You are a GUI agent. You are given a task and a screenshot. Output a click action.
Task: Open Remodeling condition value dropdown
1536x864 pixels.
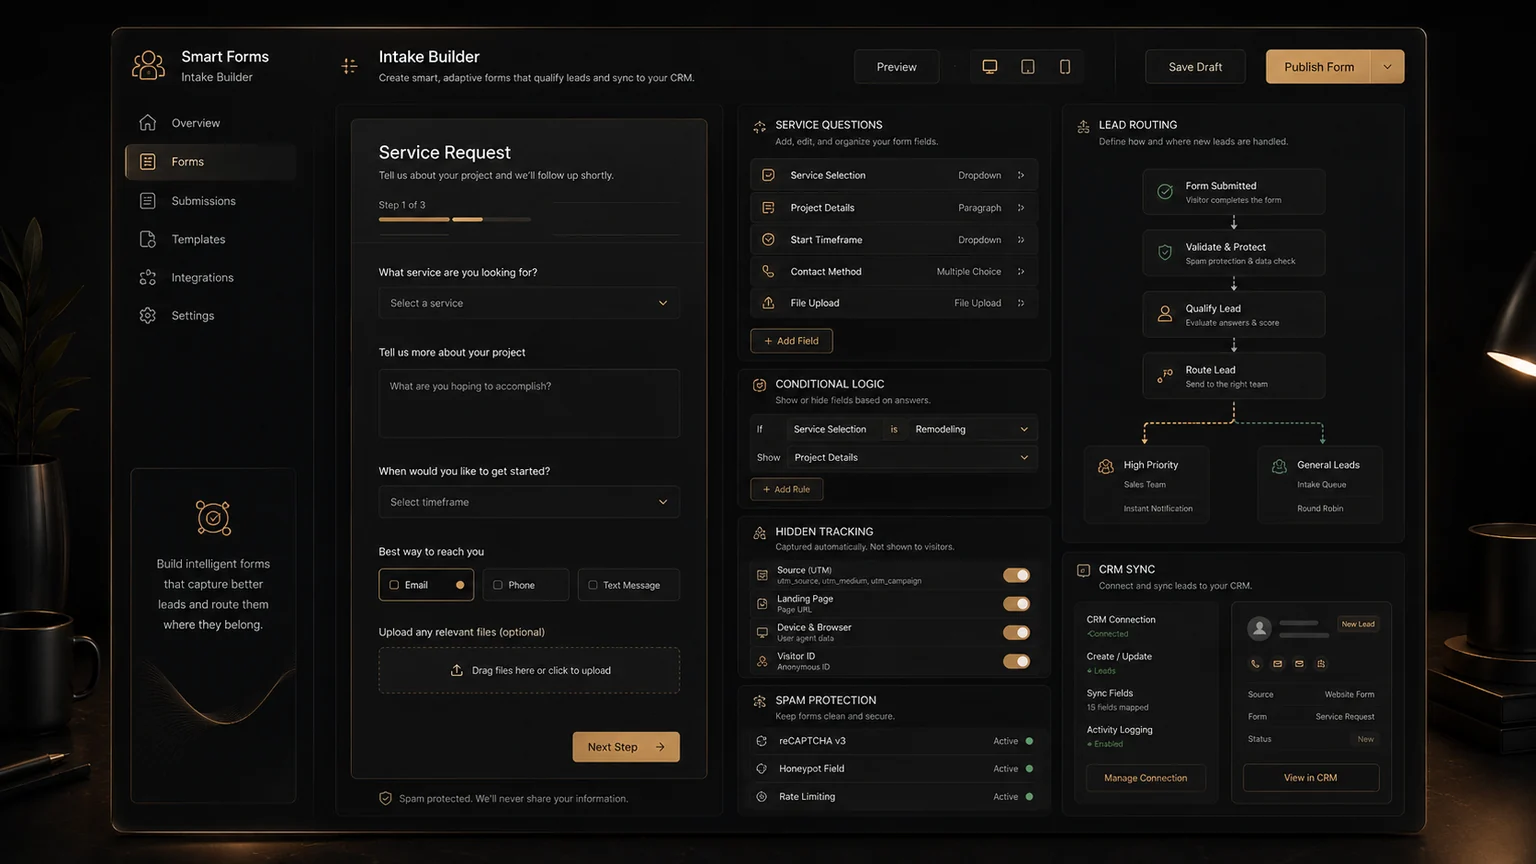[x=970, y=430]
